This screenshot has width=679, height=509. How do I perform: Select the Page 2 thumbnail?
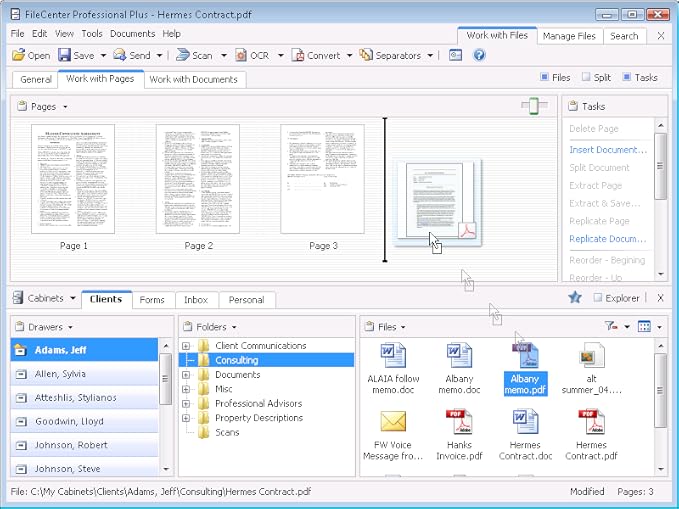pos(198,180)
